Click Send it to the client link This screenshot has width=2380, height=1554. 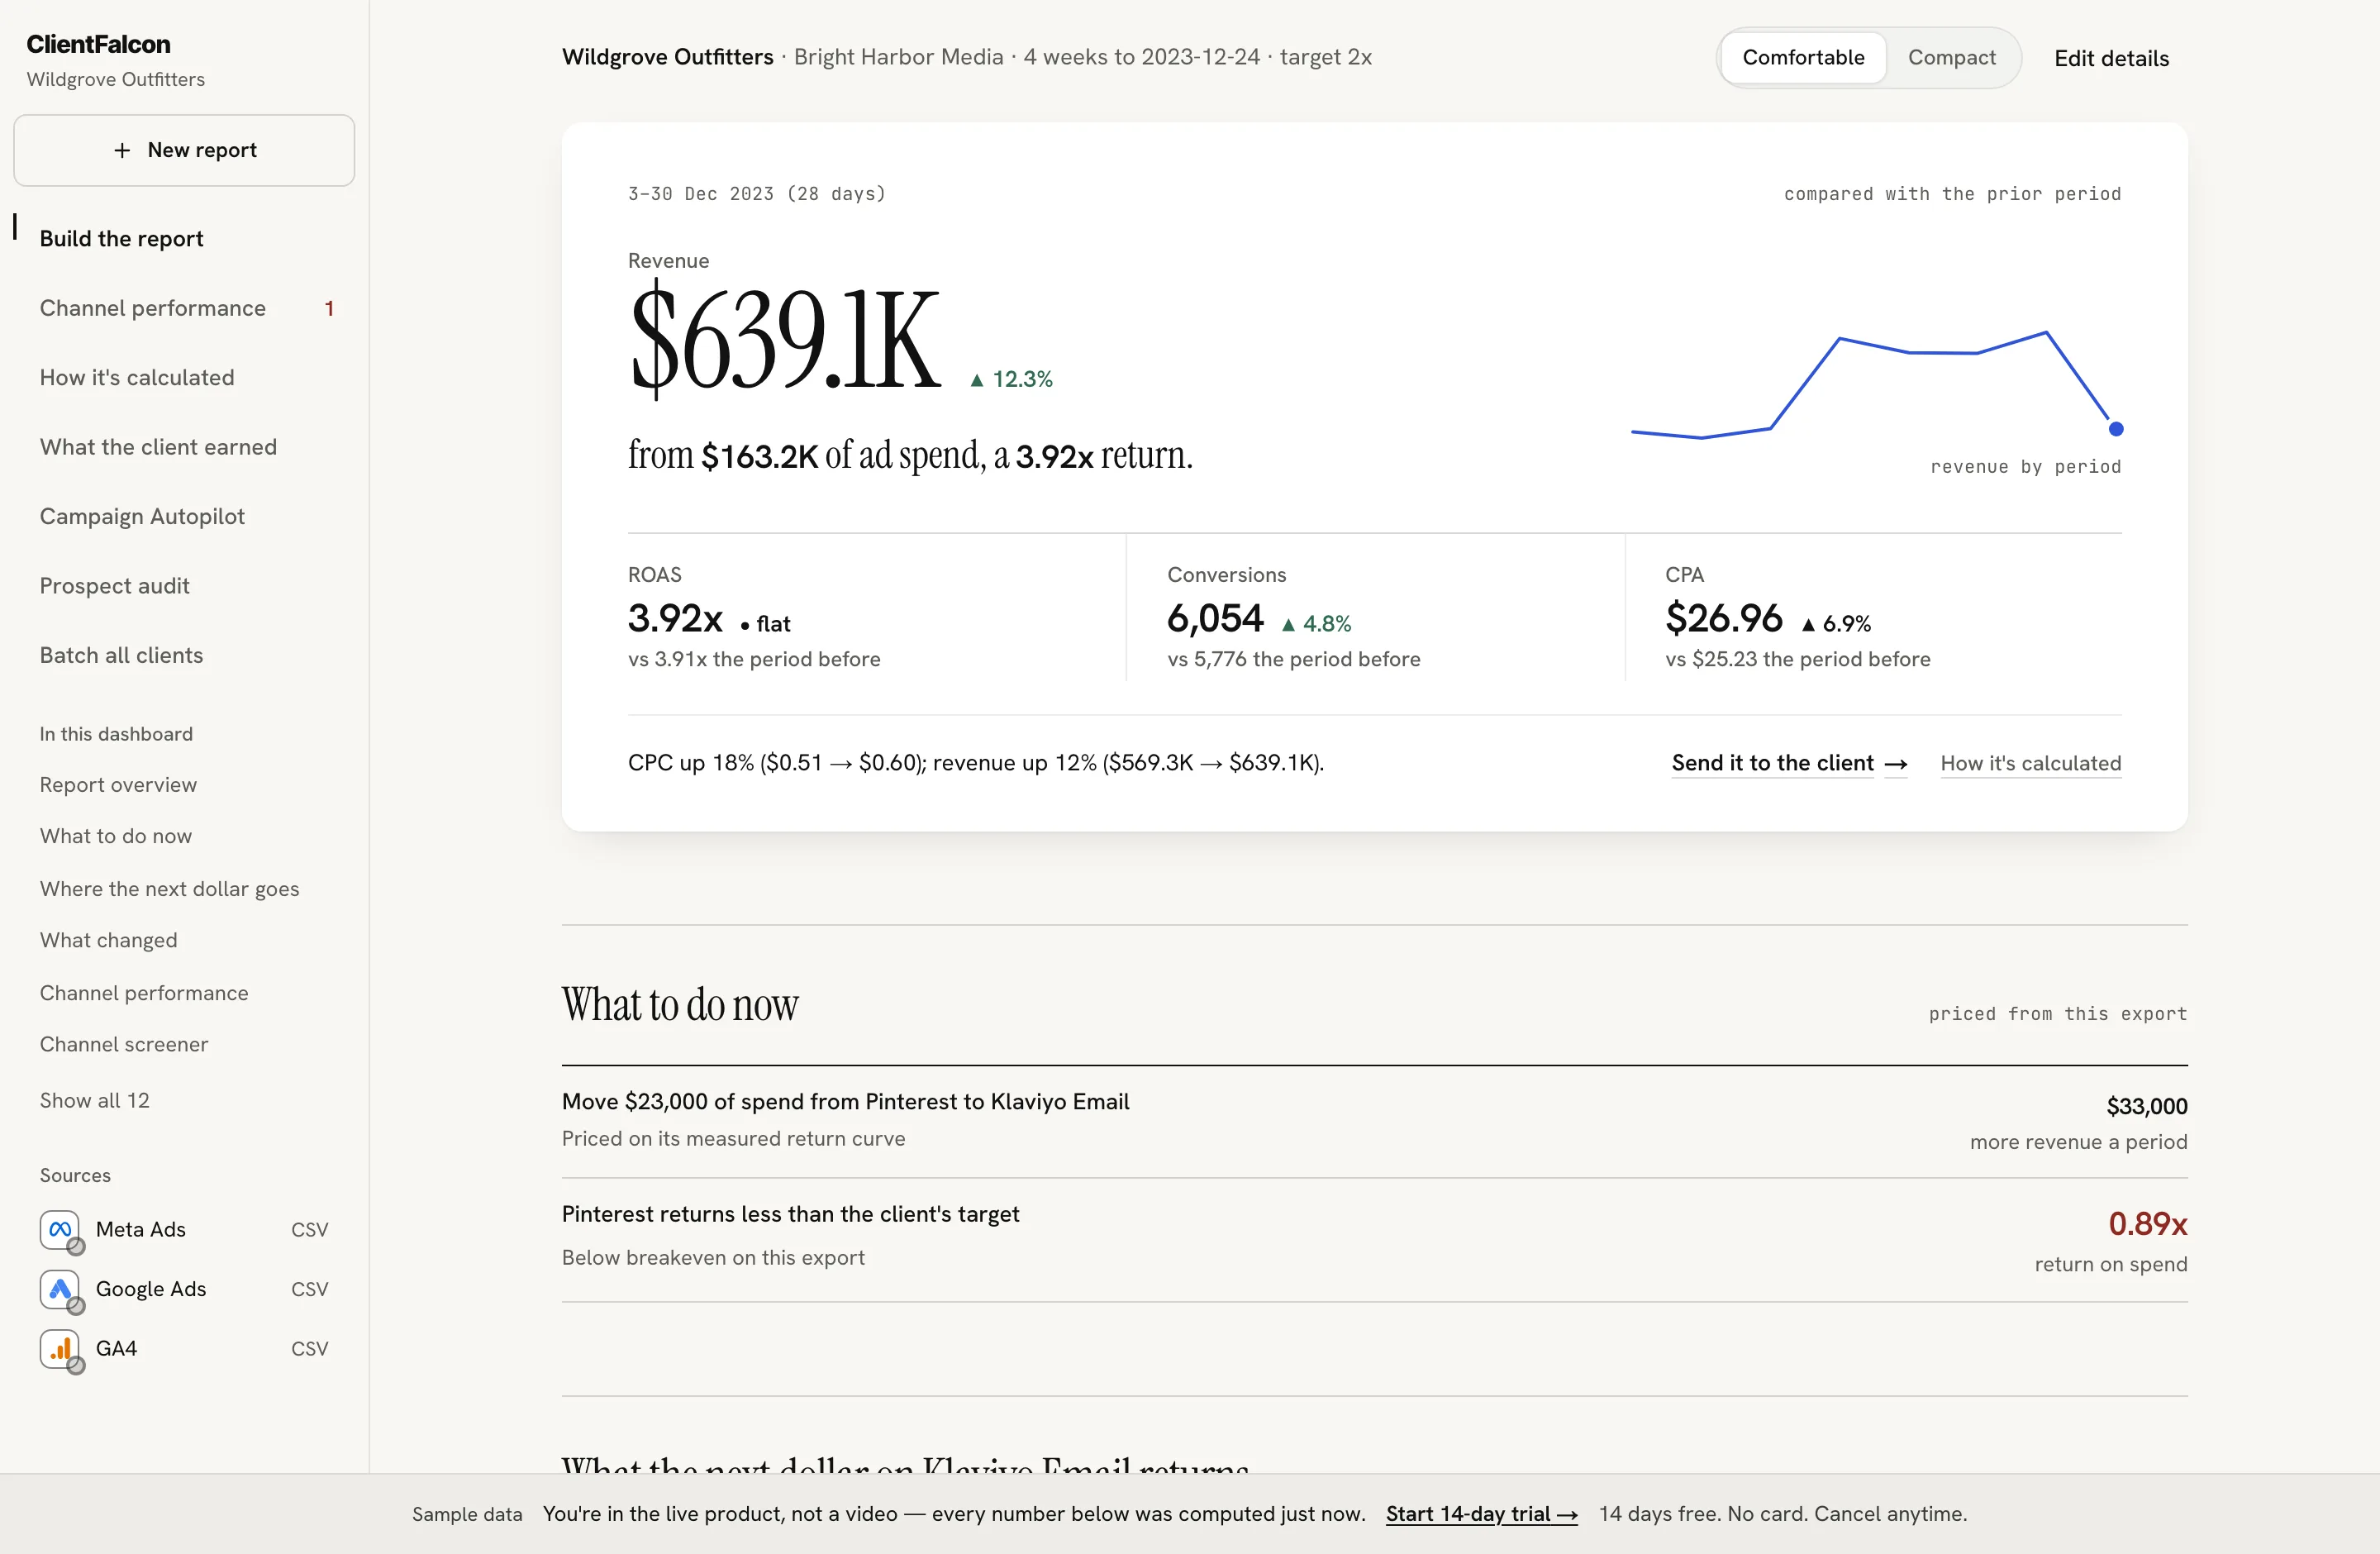pyautogui.click(x=1789, y=763)
